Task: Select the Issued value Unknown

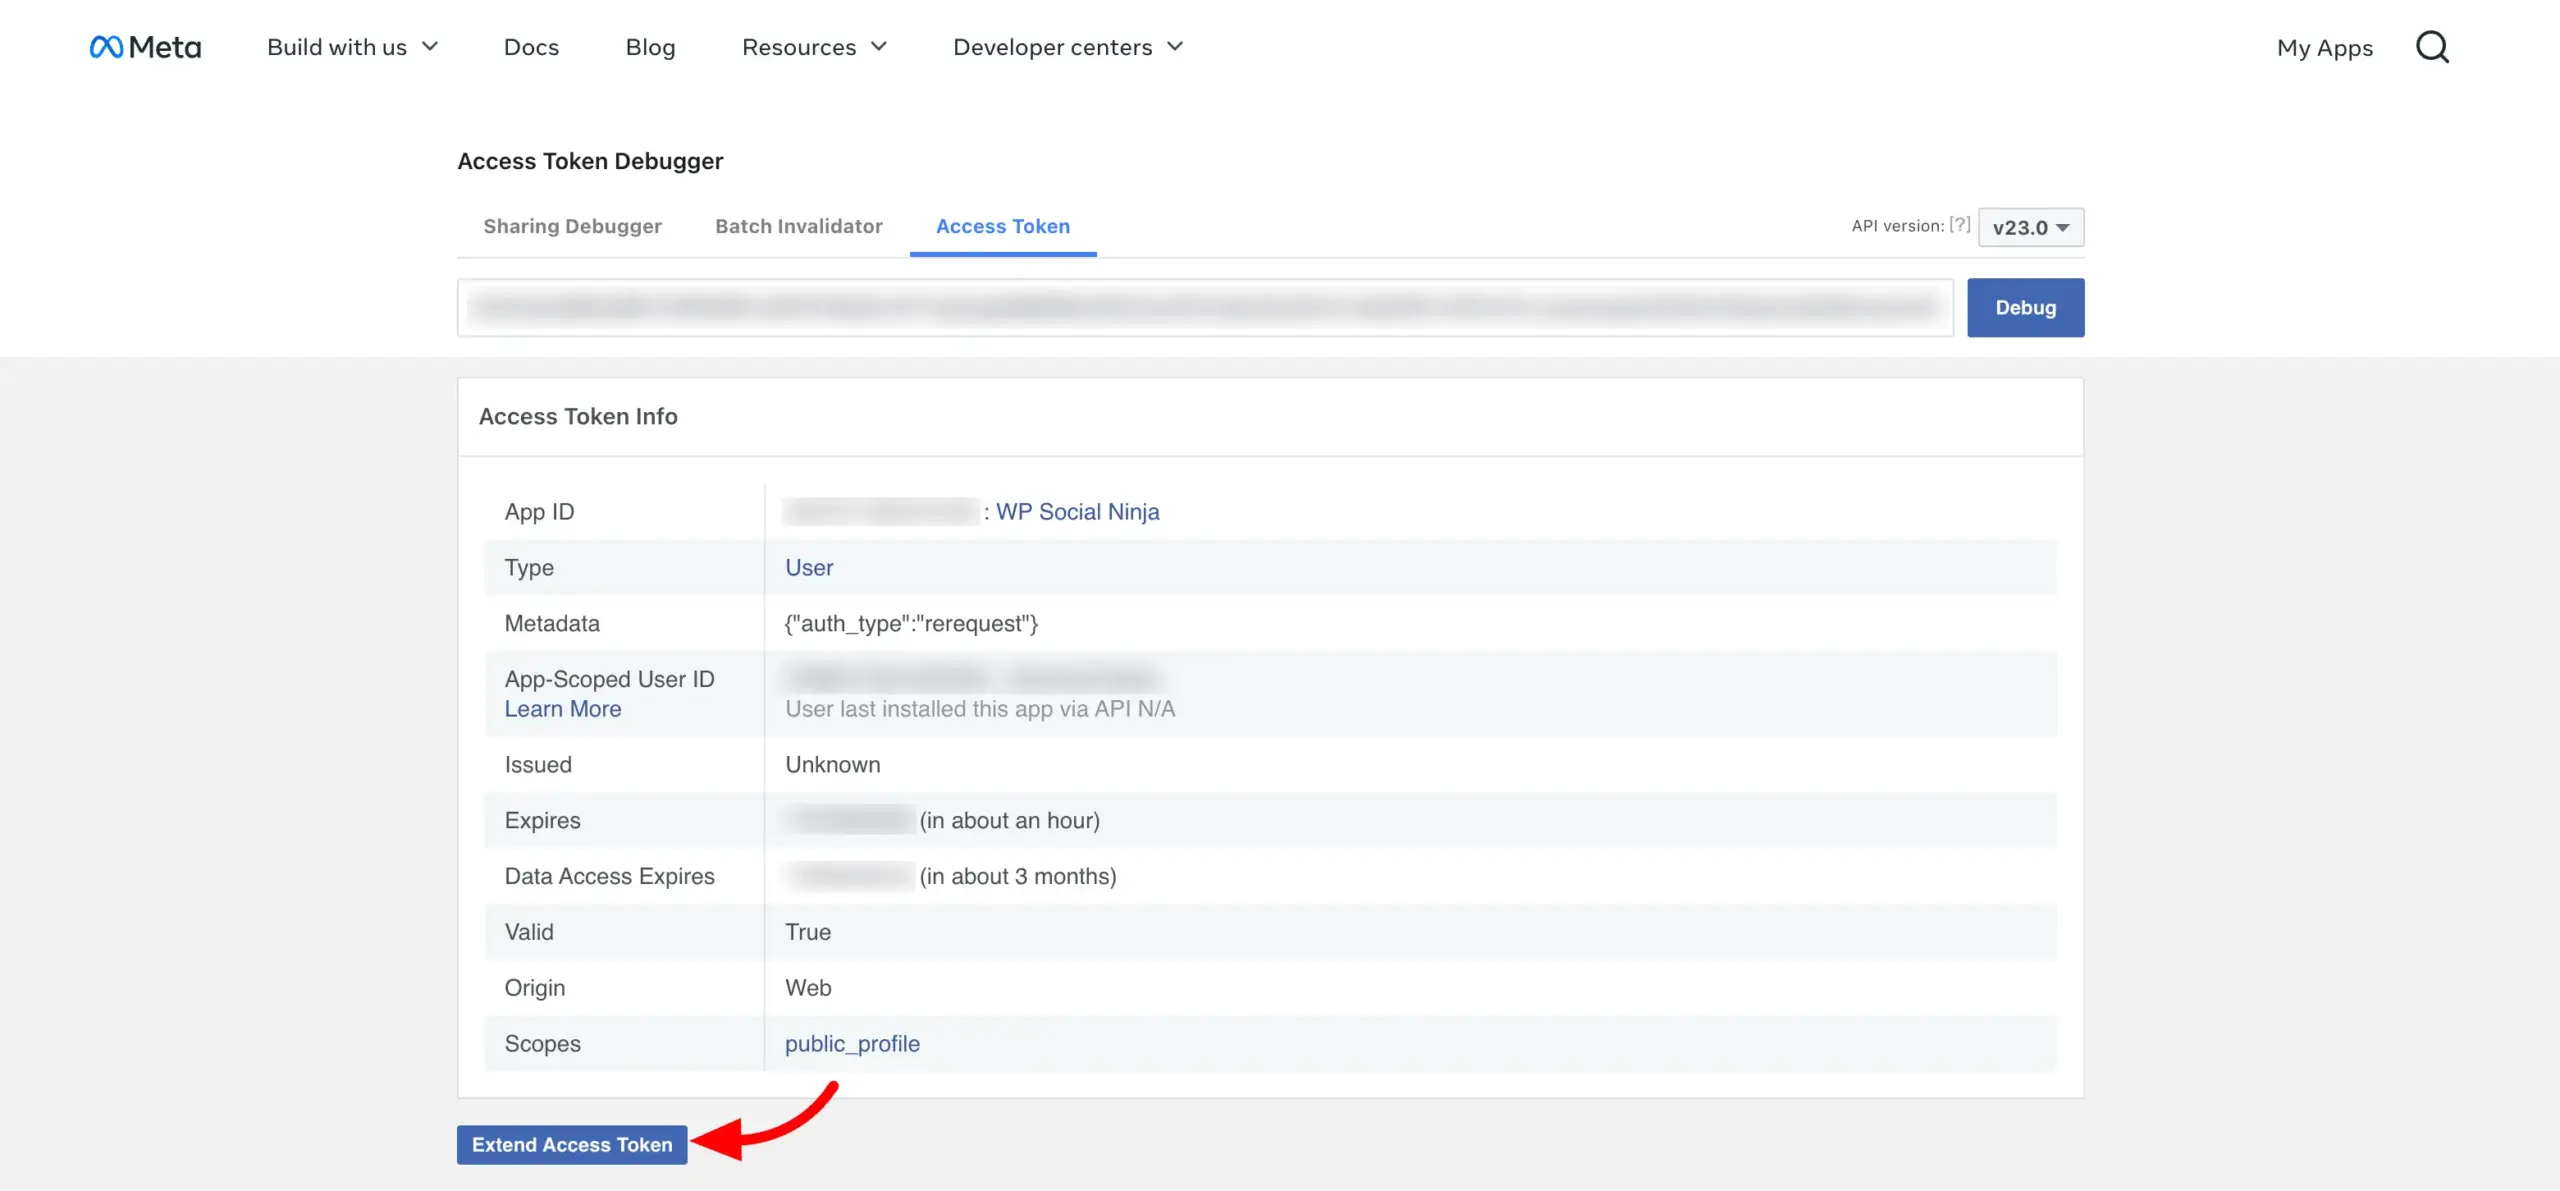Action: click(x=833, y=765)
